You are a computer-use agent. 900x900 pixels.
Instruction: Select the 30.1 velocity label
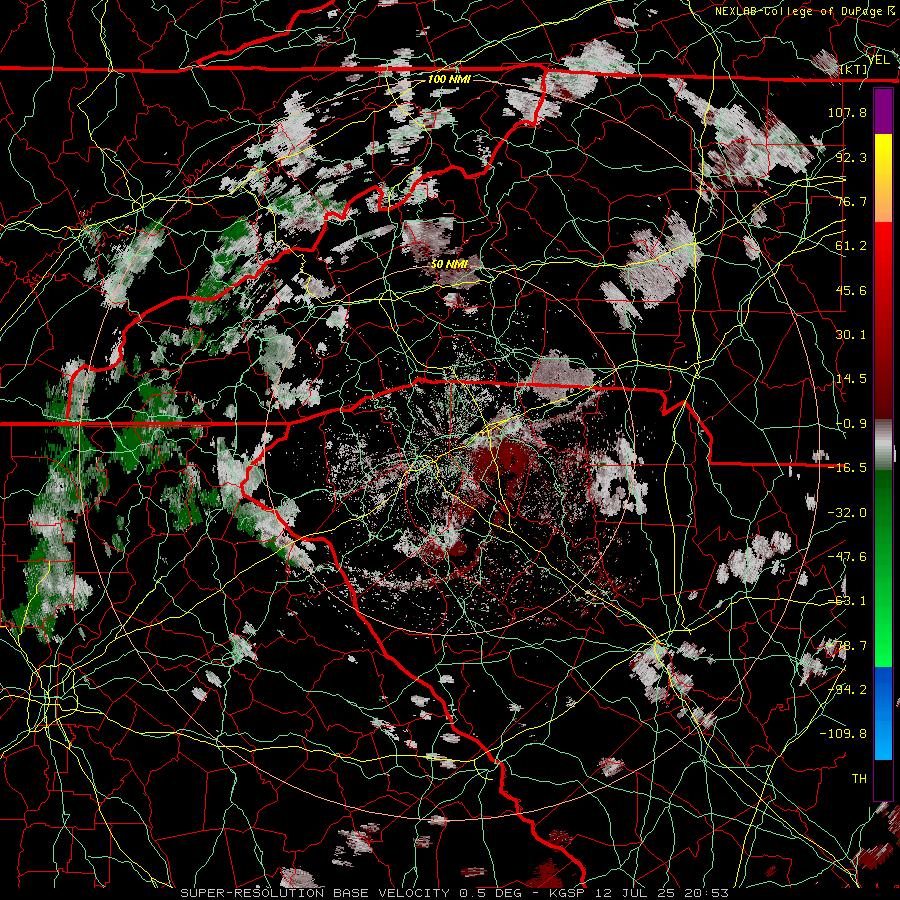click(851, 335)
